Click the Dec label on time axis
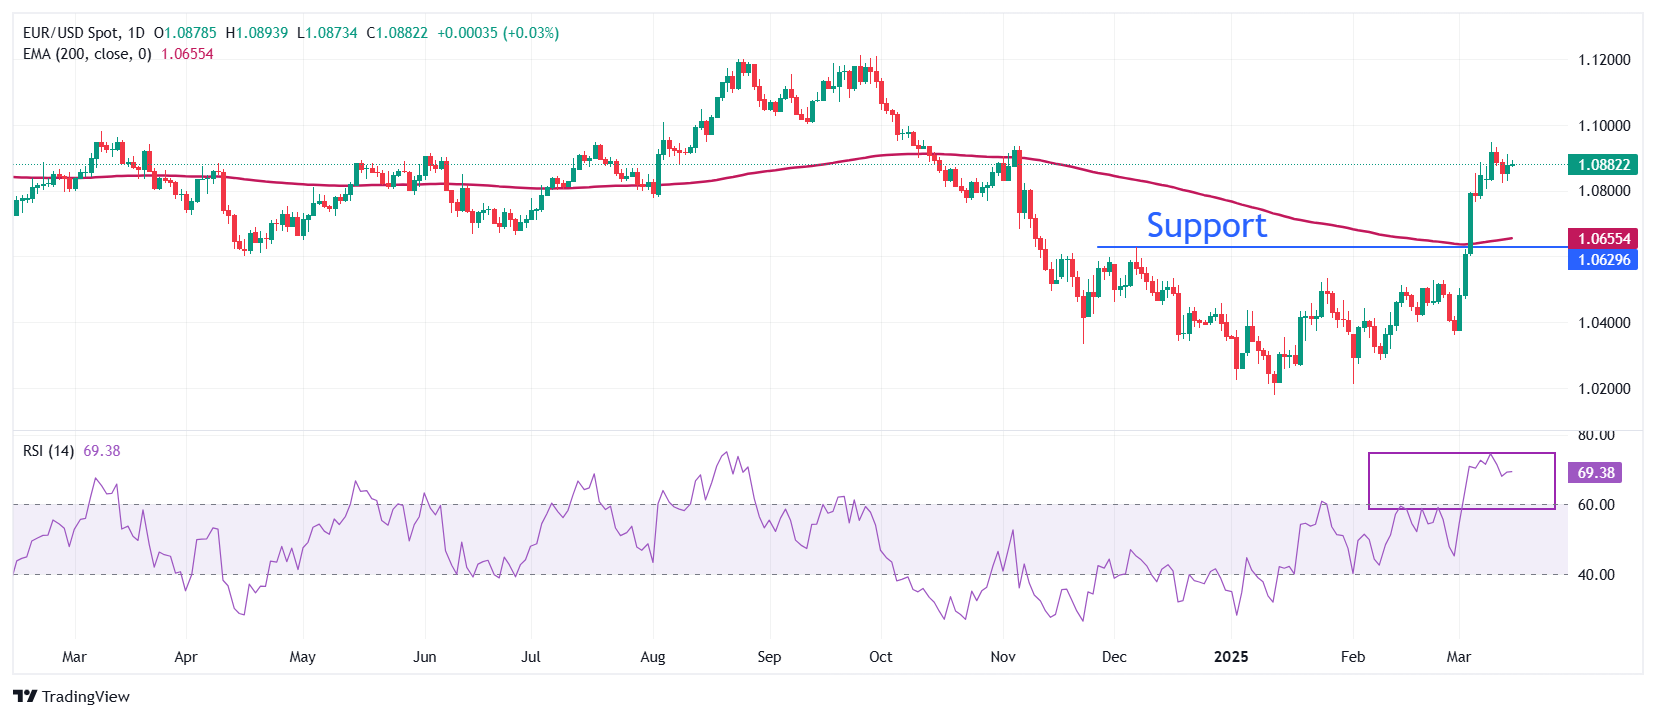The width and height of the screenshot is (1656, 718). pyautogui.click(x=1113, y=657)
